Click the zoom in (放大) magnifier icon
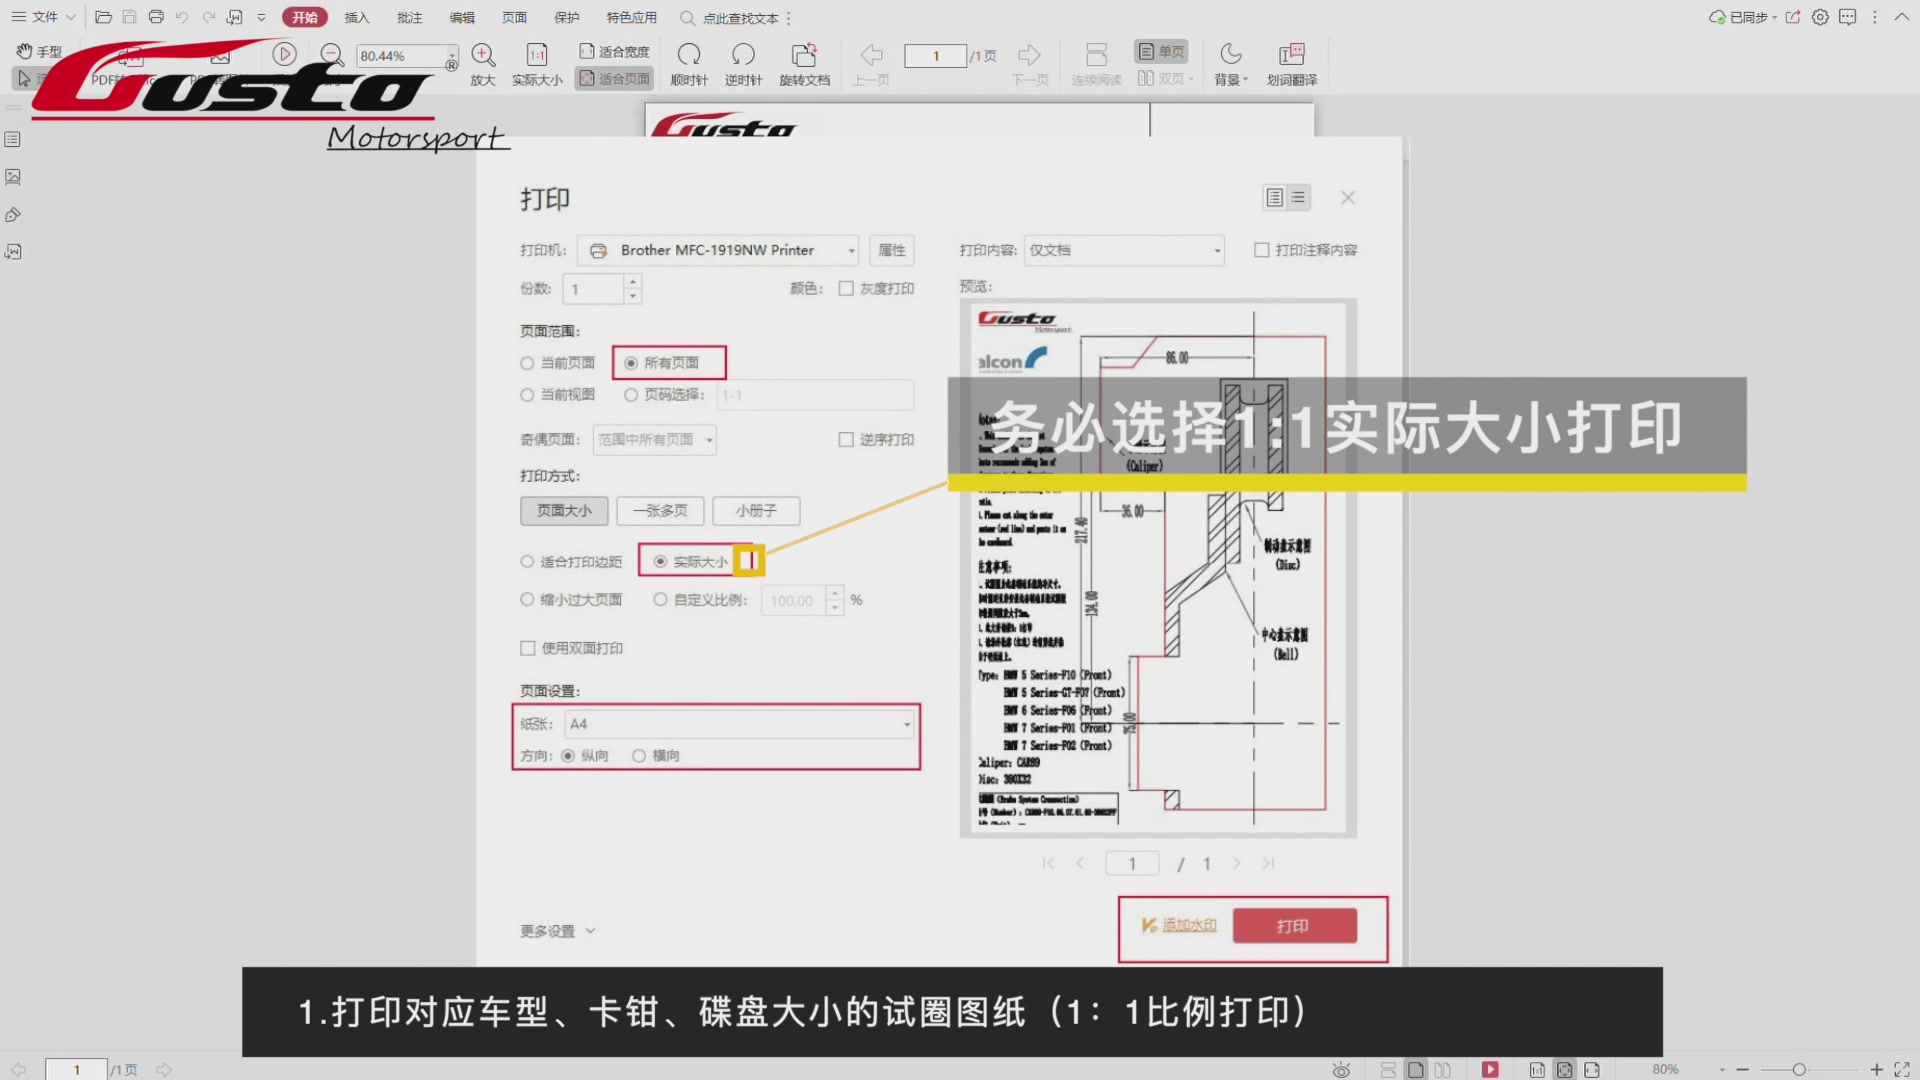This screenshot has width=1920, height=1080. point(483,55)
